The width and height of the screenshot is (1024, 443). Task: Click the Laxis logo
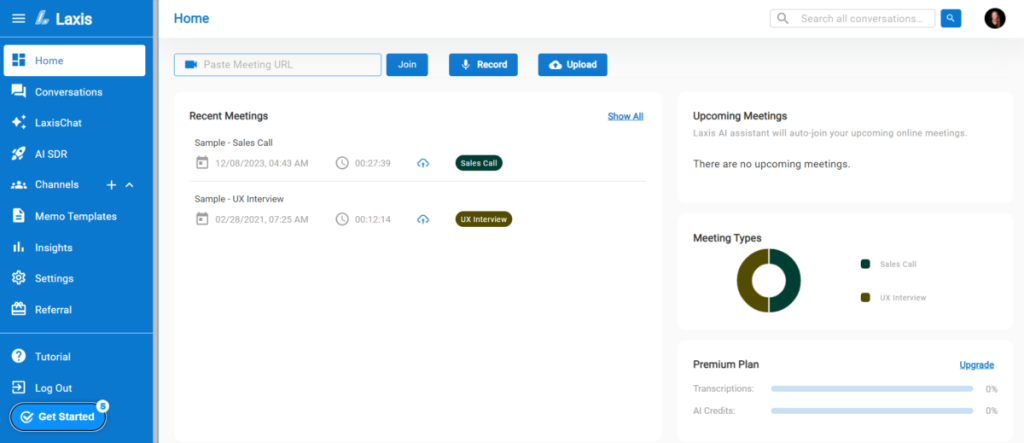(x=64, y=18)
